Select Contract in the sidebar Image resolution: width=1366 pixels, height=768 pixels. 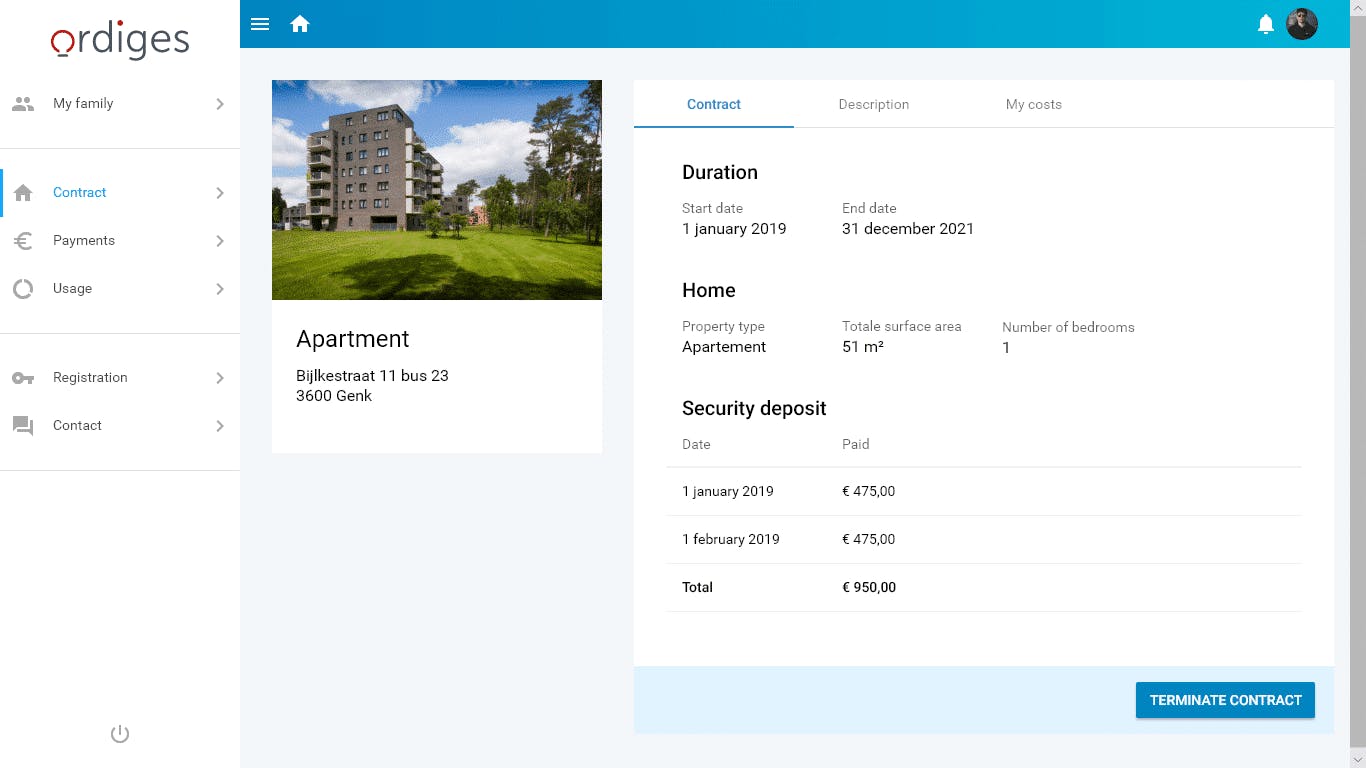(80, 193)
